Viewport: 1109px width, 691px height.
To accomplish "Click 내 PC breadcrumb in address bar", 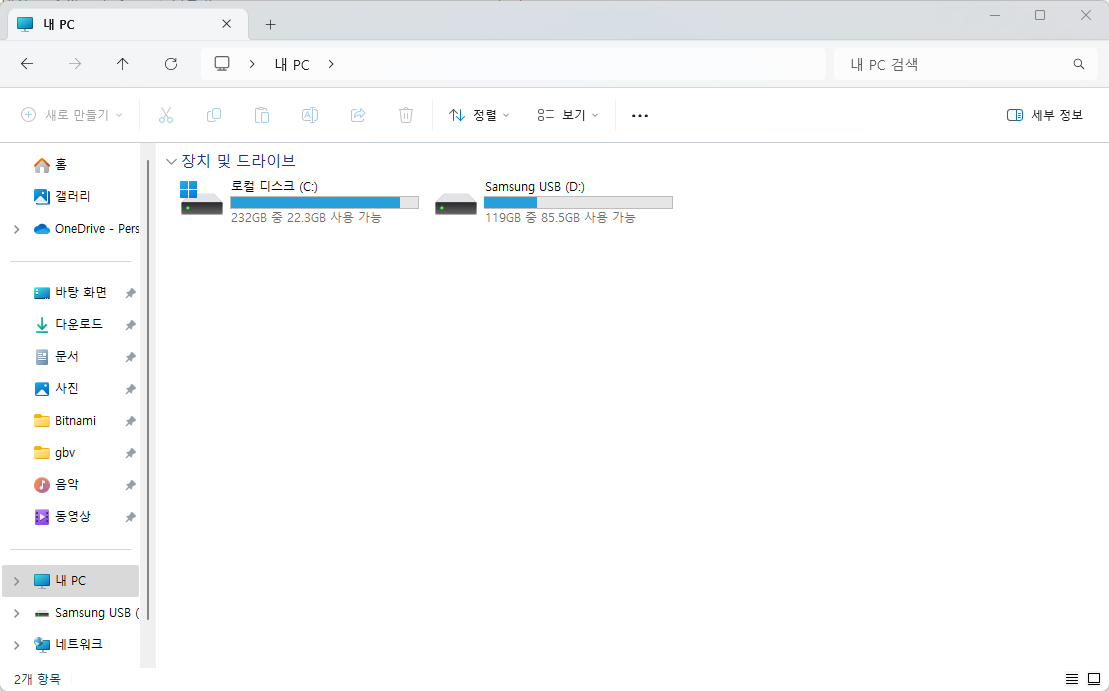I will [292, 64].
